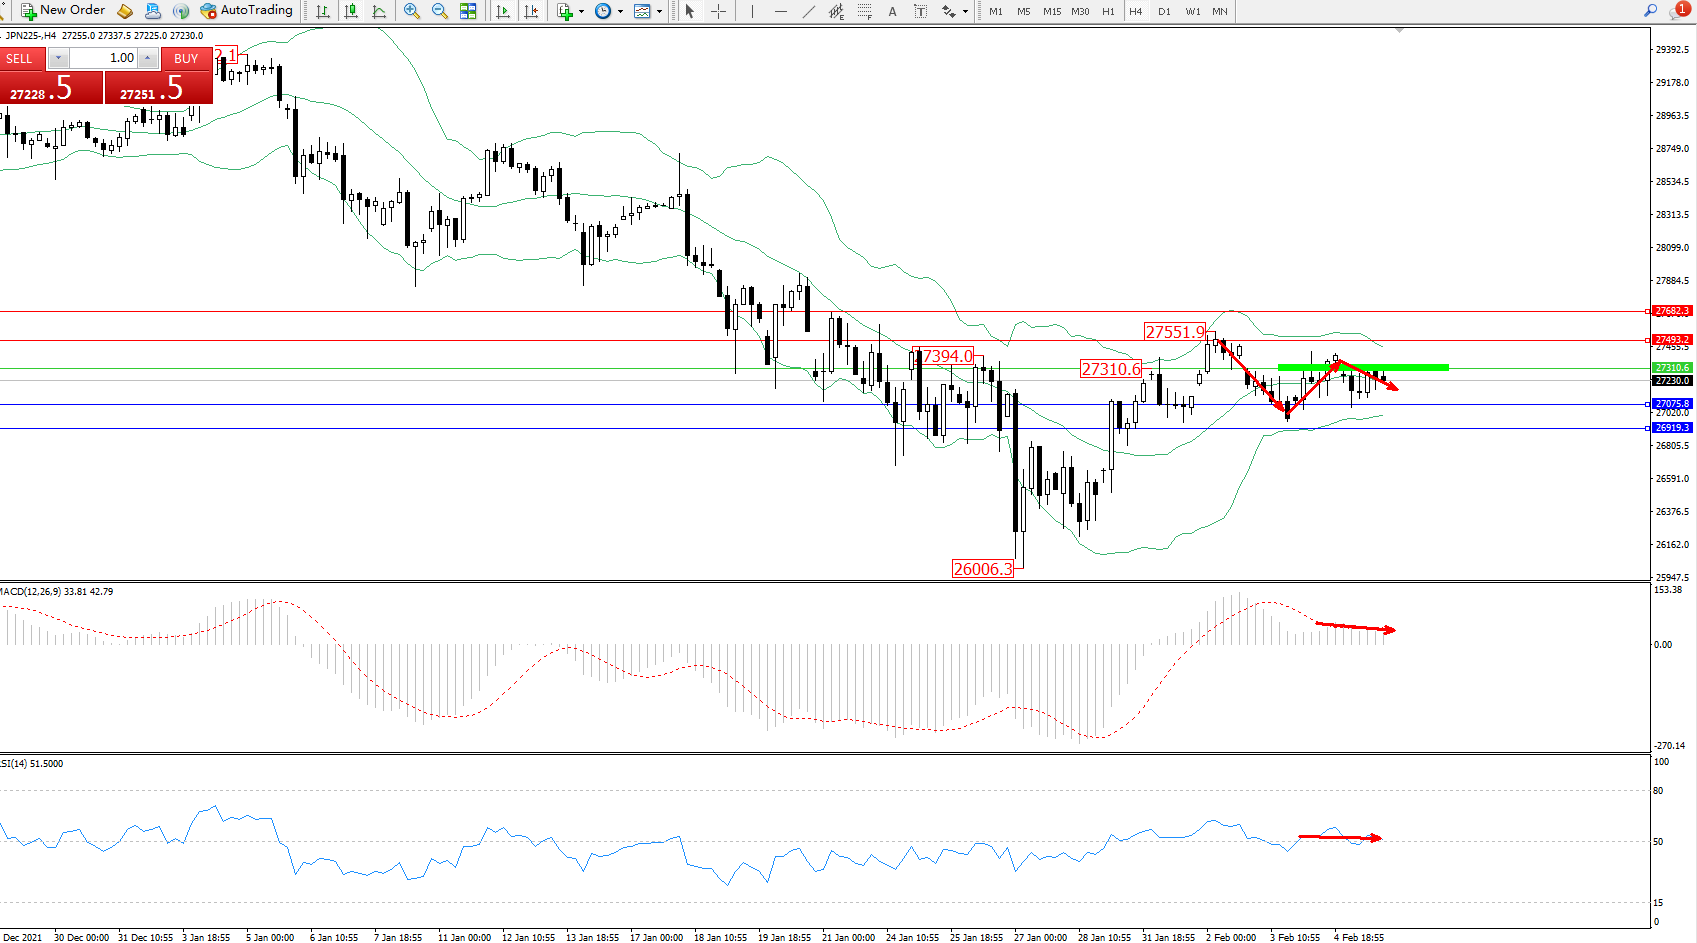Select the M15 timeframe

pos(1052,11)
